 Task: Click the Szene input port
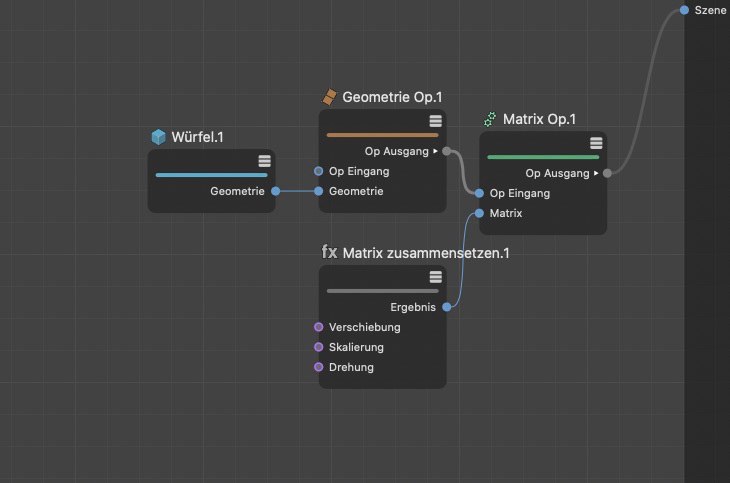[684, 10]
